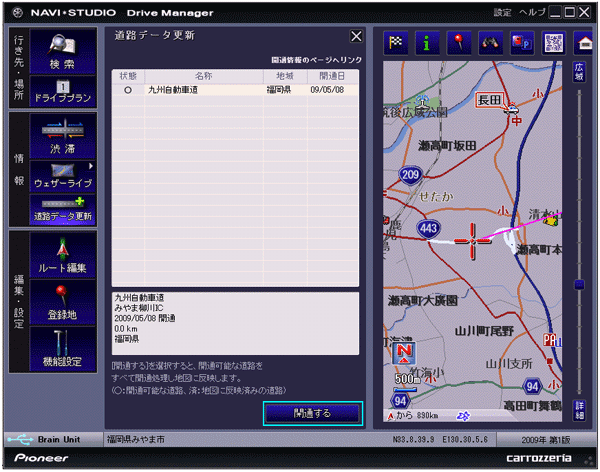Open the ヘルプ menu

click(532, 13)
